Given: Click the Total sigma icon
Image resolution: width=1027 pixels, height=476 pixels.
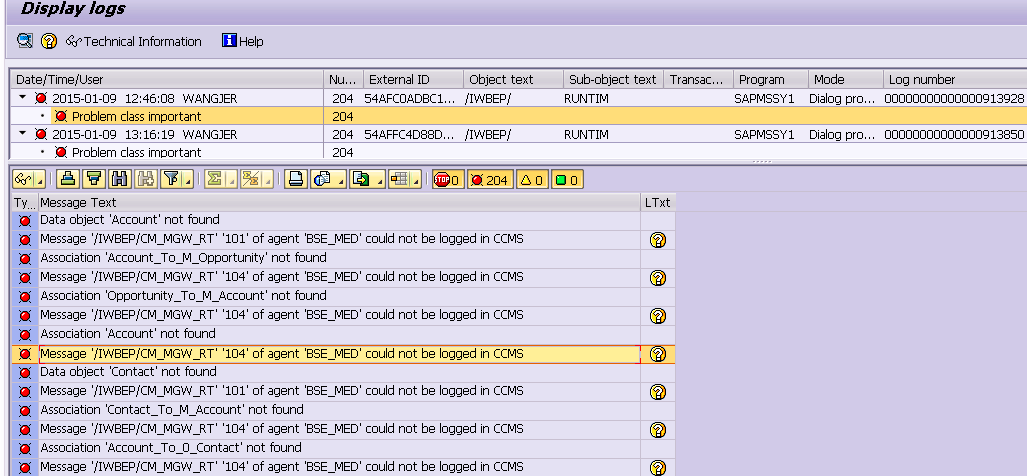Looking at the screenshot, I should (x=215, y=179).
